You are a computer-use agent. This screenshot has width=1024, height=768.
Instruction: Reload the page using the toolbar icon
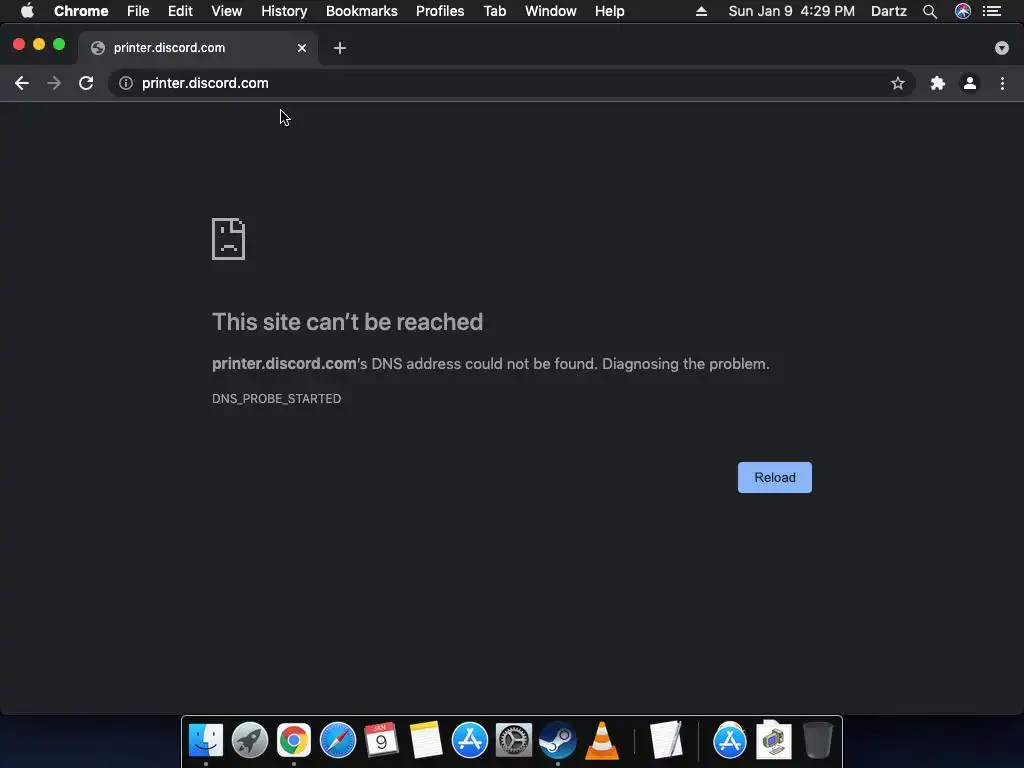(x=86, y=83)
